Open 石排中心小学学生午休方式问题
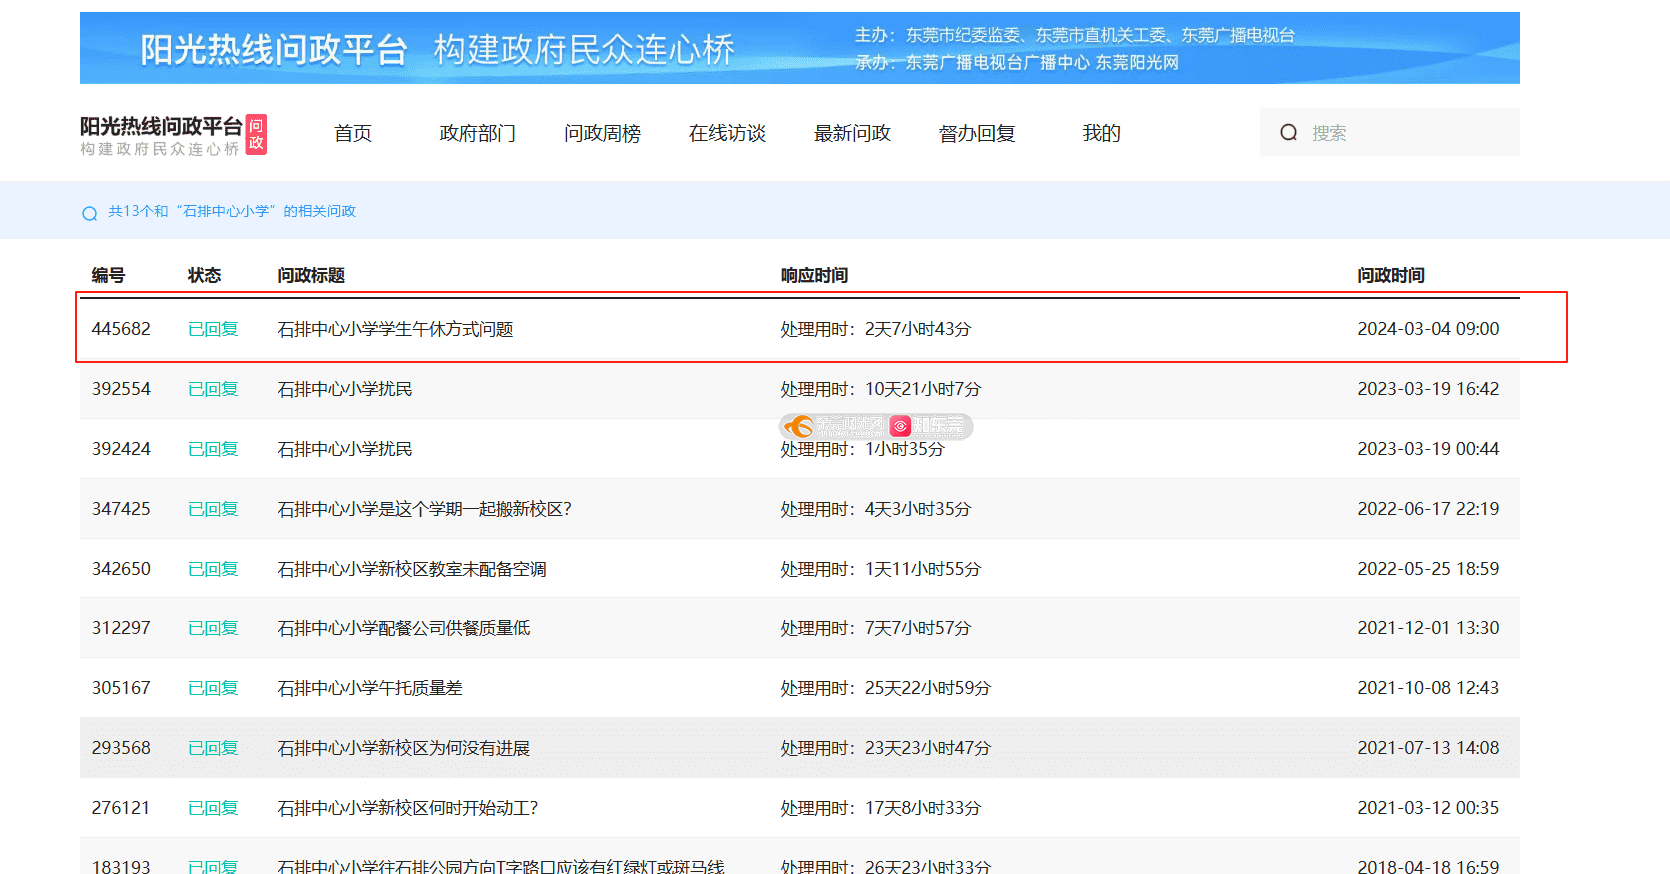Viewport: 1670px width, 874px height. [395, 329]
